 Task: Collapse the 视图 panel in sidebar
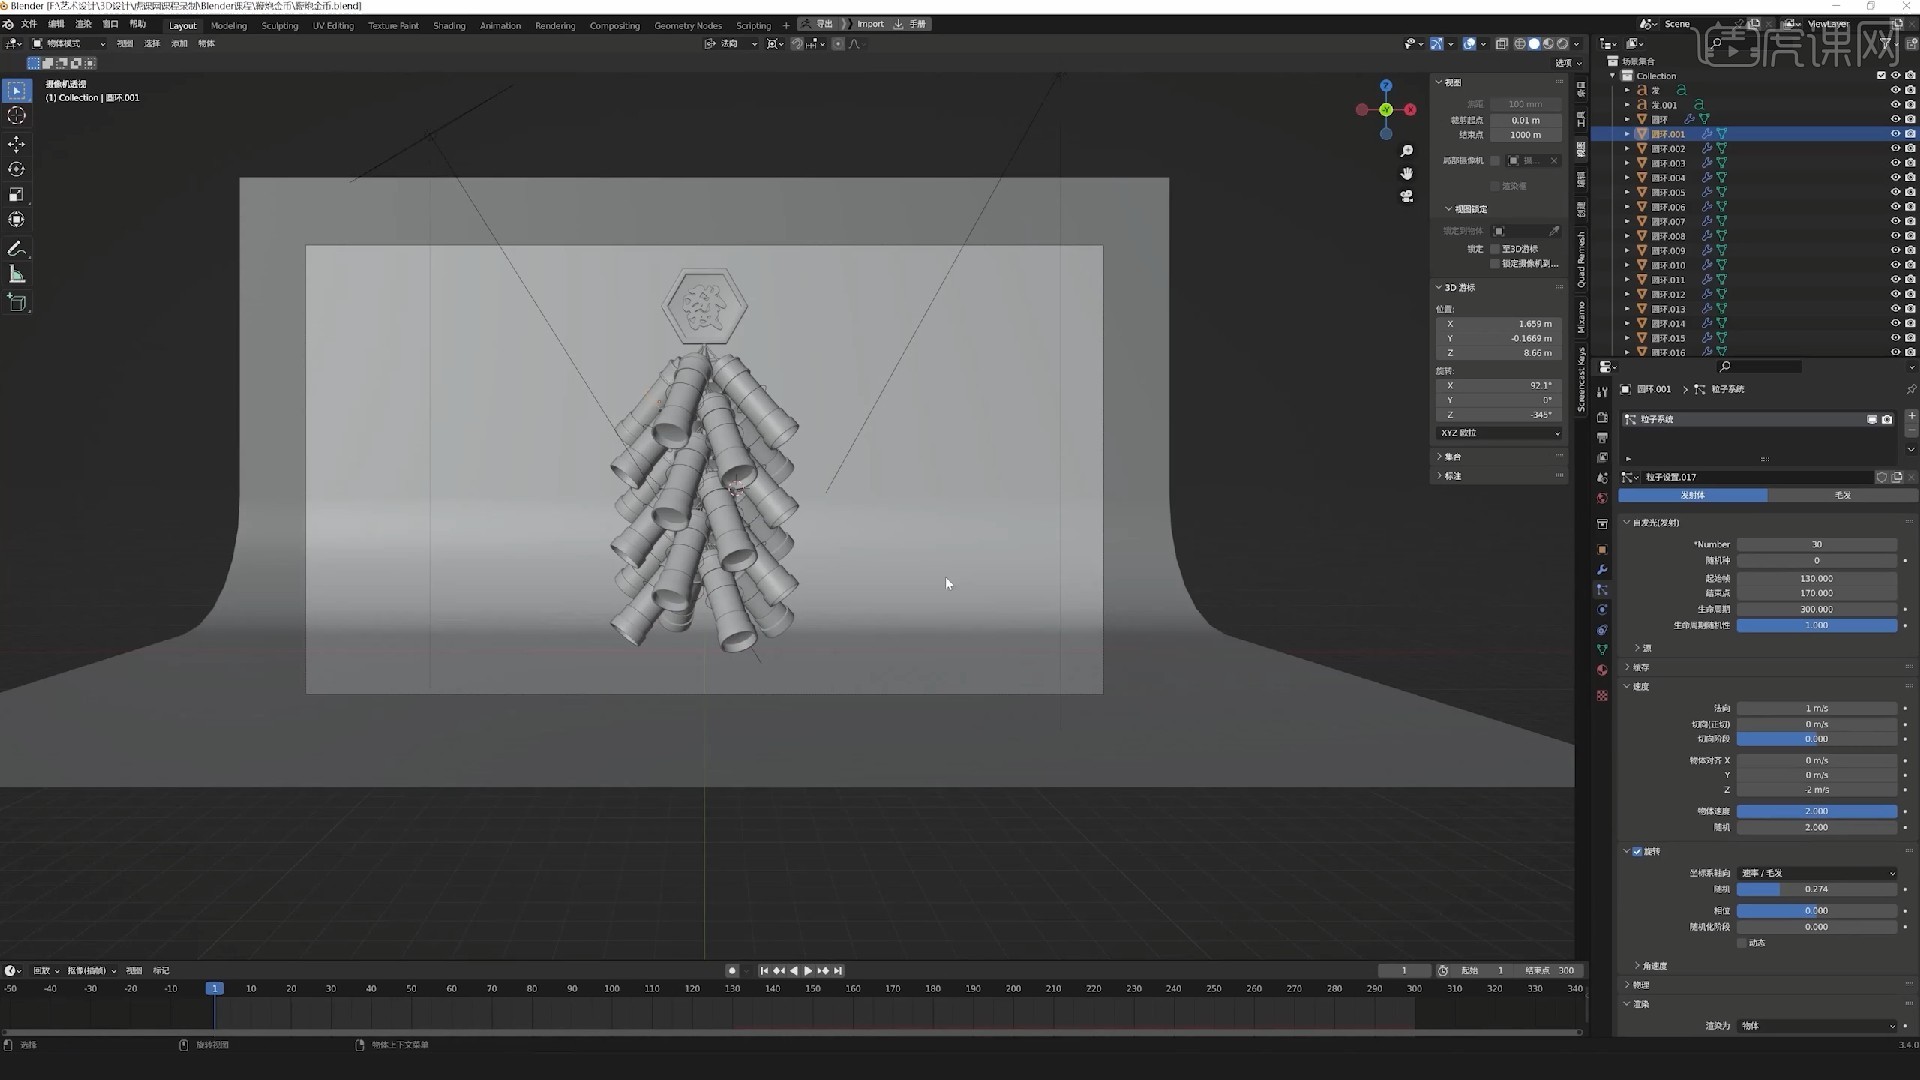coord(1440,82)
